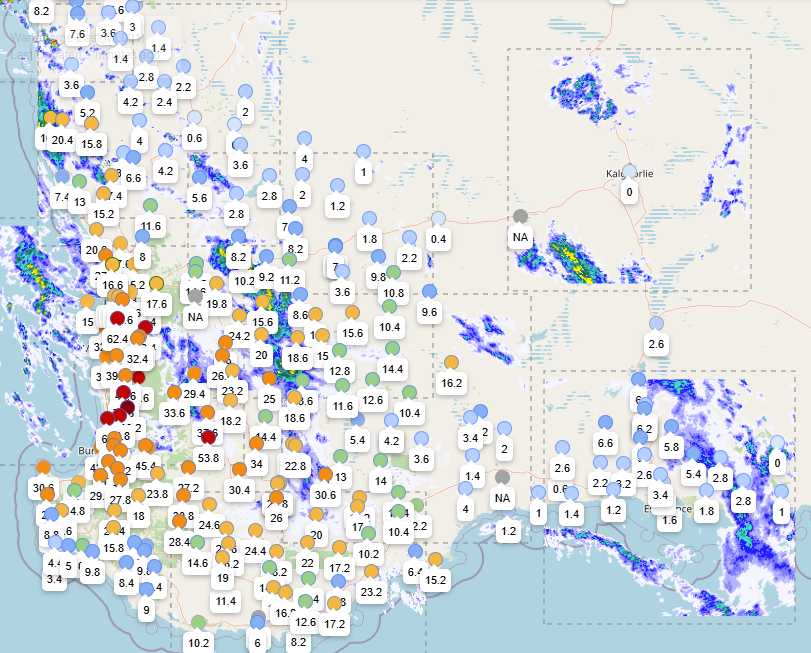Click the 9.2 station marker
This screenshot has width=811, height=653.
pos(266,256)
